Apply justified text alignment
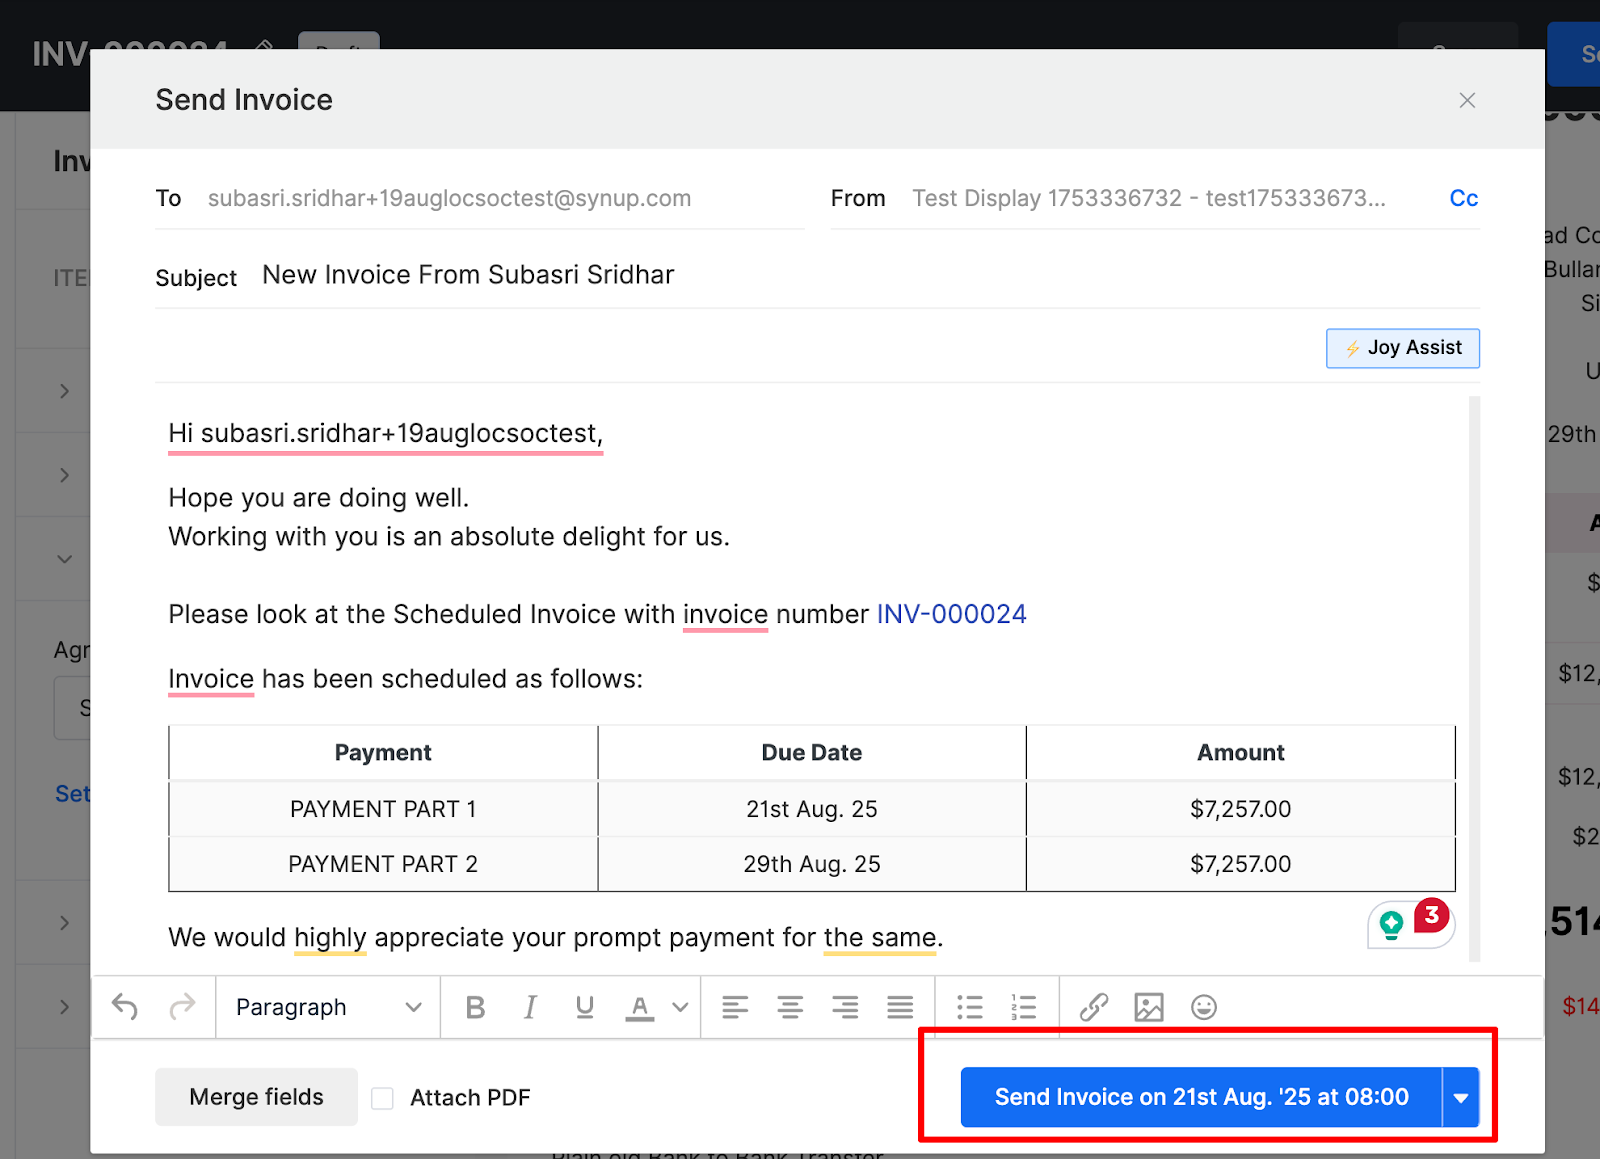This screenshot has width=1600, height=1159. [899, 1007]
